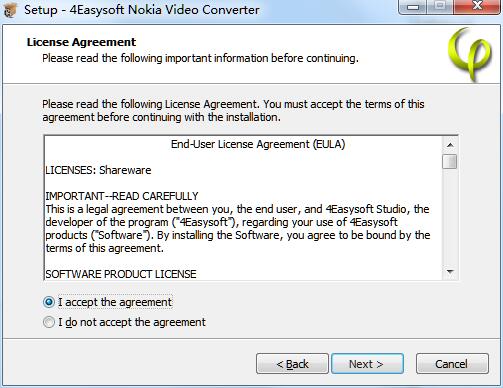Click the setup installer icon in title bar
The height and width of the screenshot is (388, 503).
coord(10,10)
